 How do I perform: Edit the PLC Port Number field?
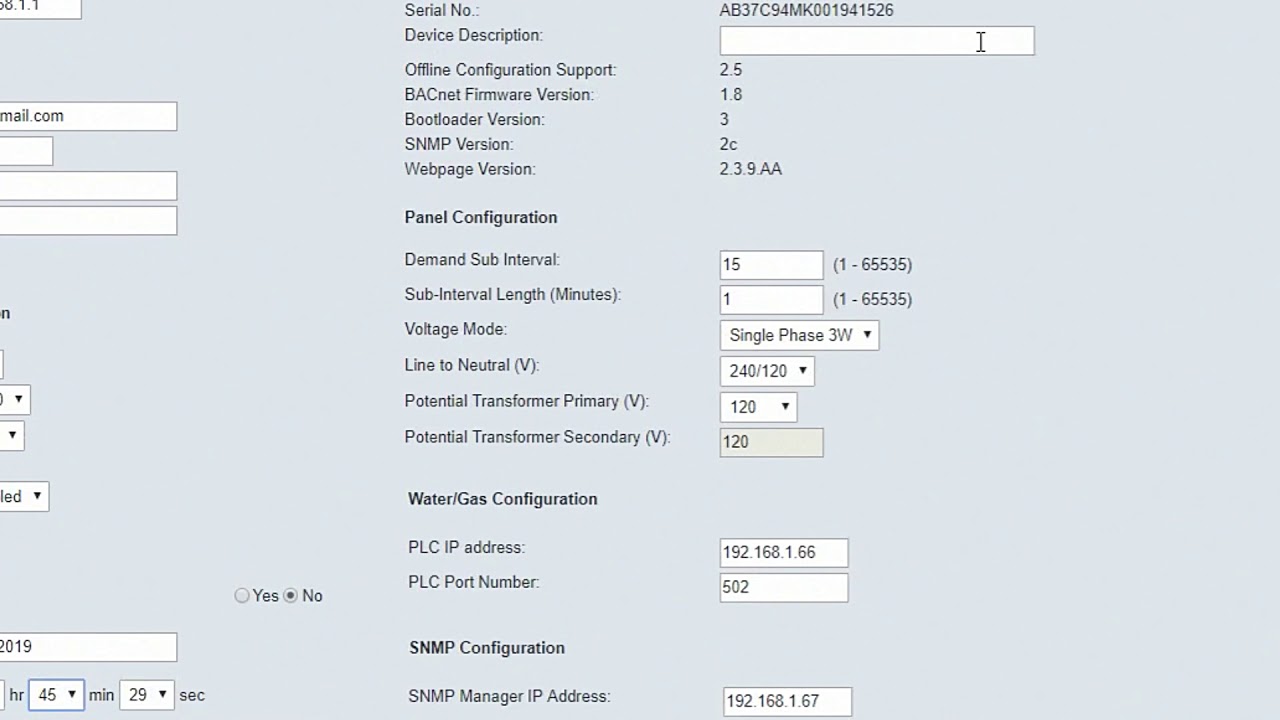click(784, 587)
